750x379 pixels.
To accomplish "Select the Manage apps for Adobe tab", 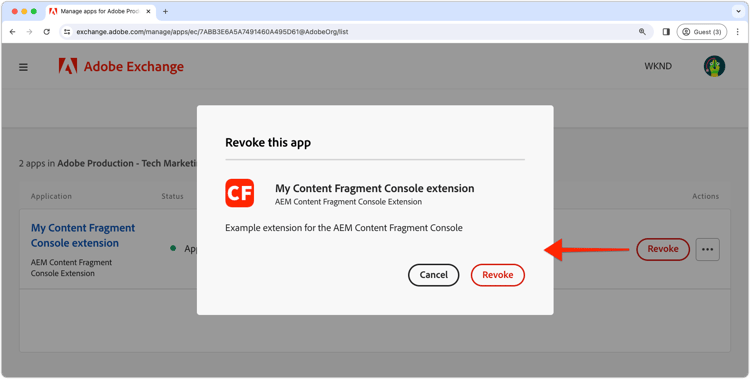I will click(x=99, y=11).
